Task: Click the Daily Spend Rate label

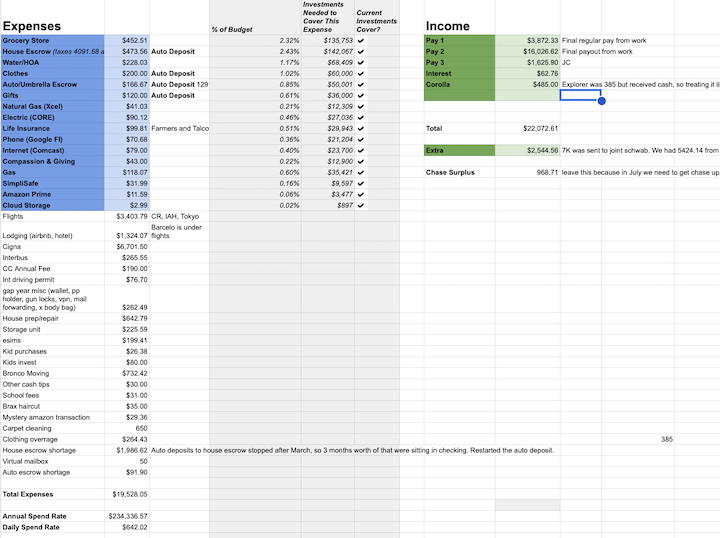Action: click(52, 527)
